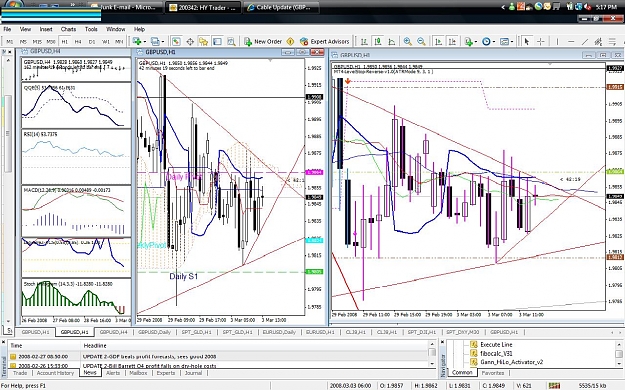Open the File menu
625x390 pixels.
pos(7,29)
